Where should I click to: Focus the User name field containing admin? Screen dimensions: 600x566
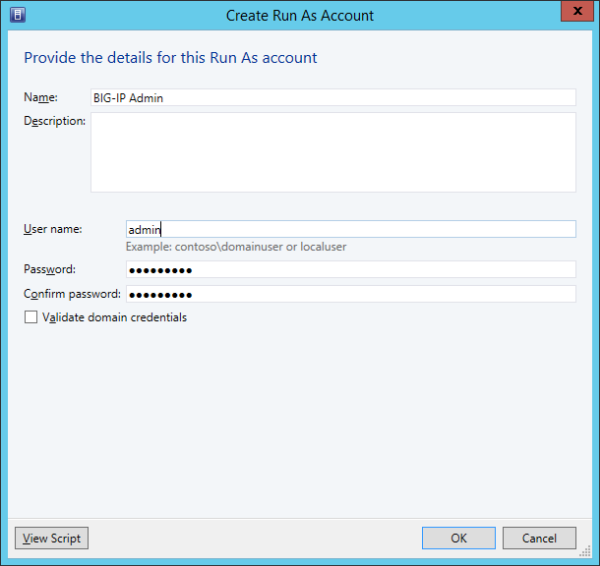click(350, 229)
